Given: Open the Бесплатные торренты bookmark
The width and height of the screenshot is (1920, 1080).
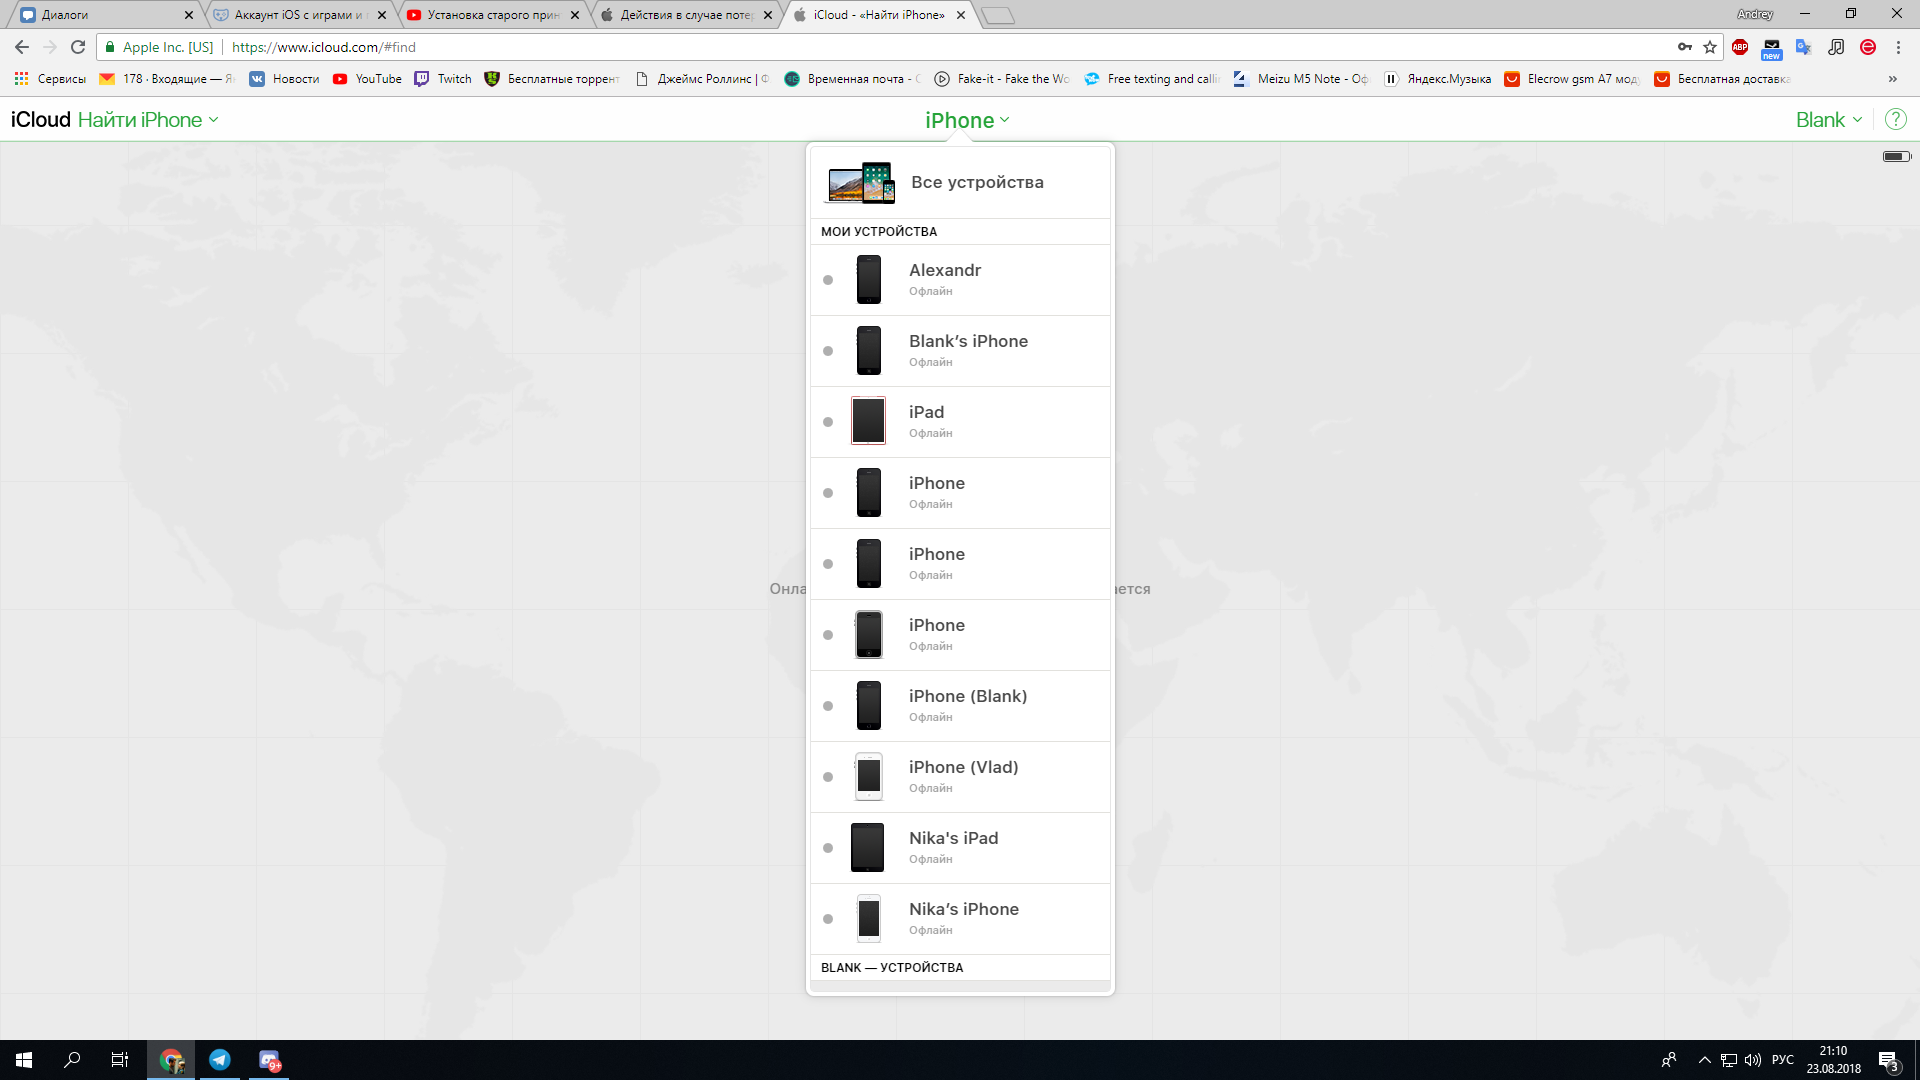Looking at the screenshot, I should [552, 79].
